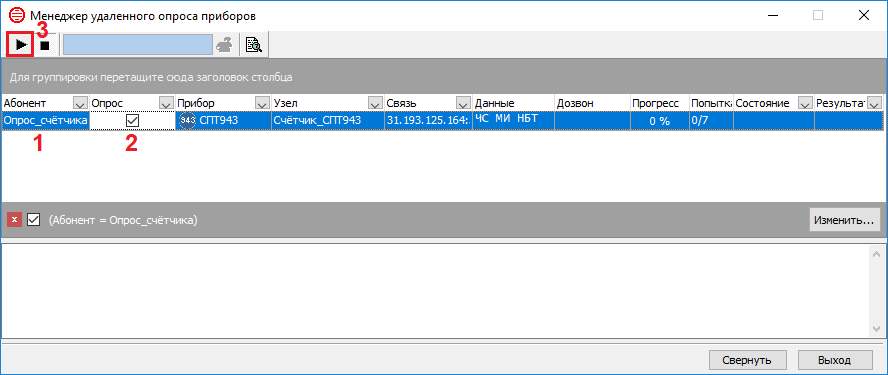Open the Узел column filter dropdown
The height and width of the screenshot is (375, 888).
(x=375, y=103)
